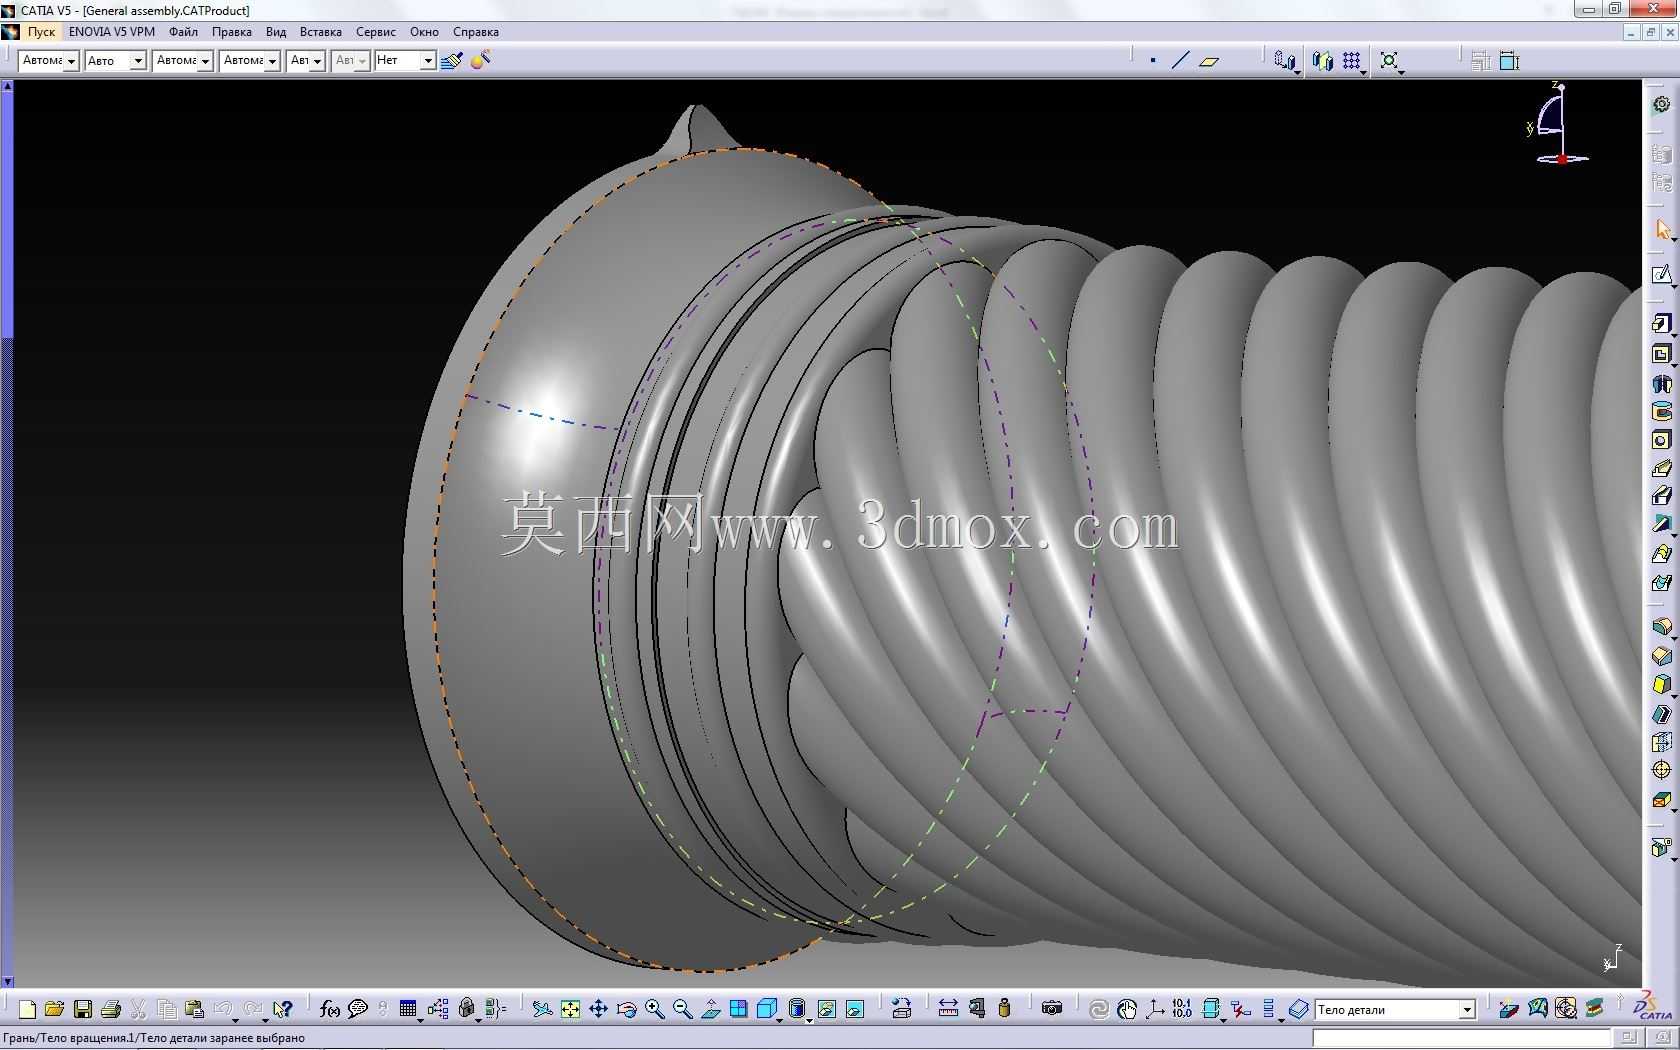Click the Pad tool in right toolbar
The height and width of the screenshot is (1050, 1680).
point(1661,324)
